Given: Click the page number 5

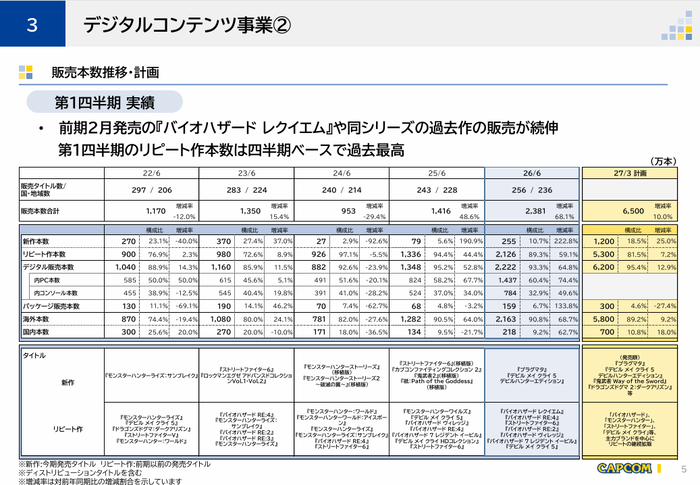Looking at the screenshot, I should point(683,469).
